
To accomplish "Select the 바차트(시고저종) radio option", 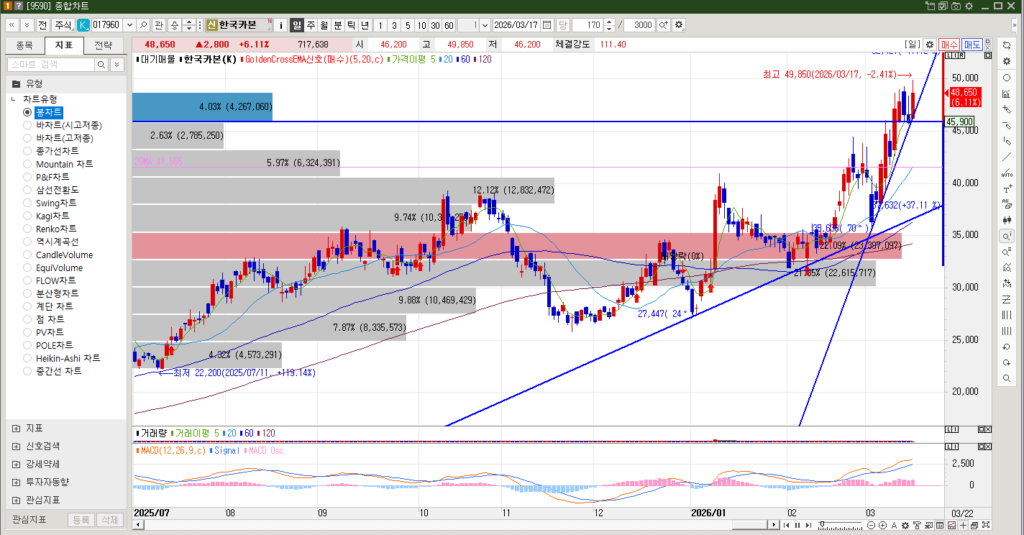I will [28, 125].
